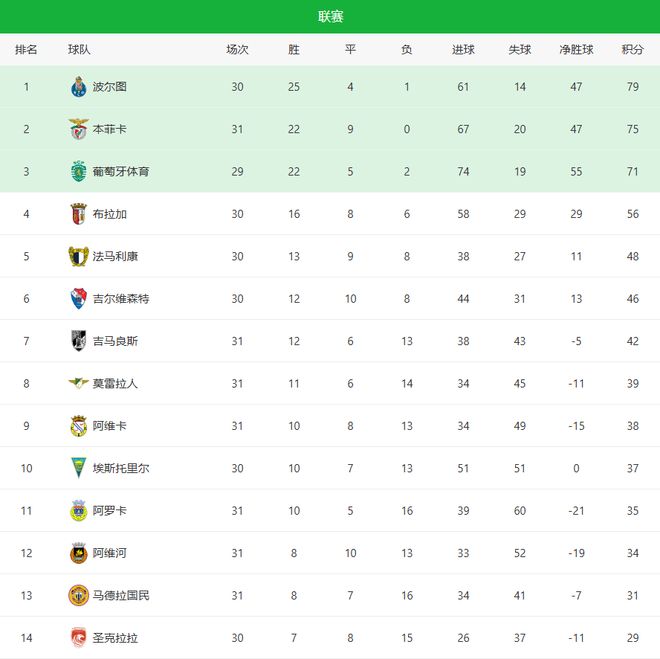Click the 进球 column header

pos(463,49)
